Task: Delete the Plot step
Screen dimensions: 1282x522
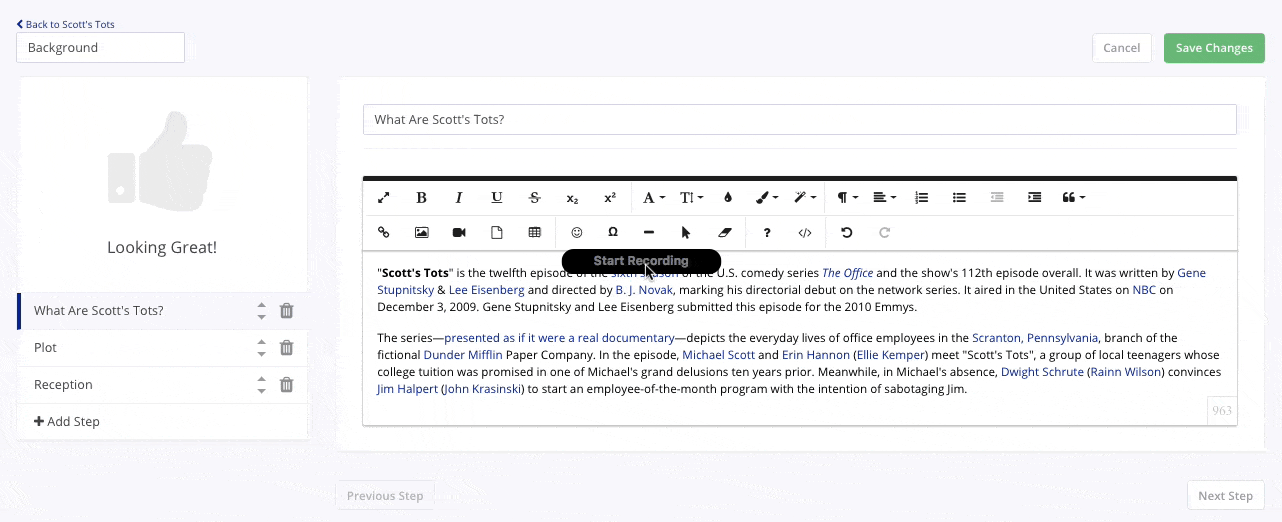Action: coord(286,348)
